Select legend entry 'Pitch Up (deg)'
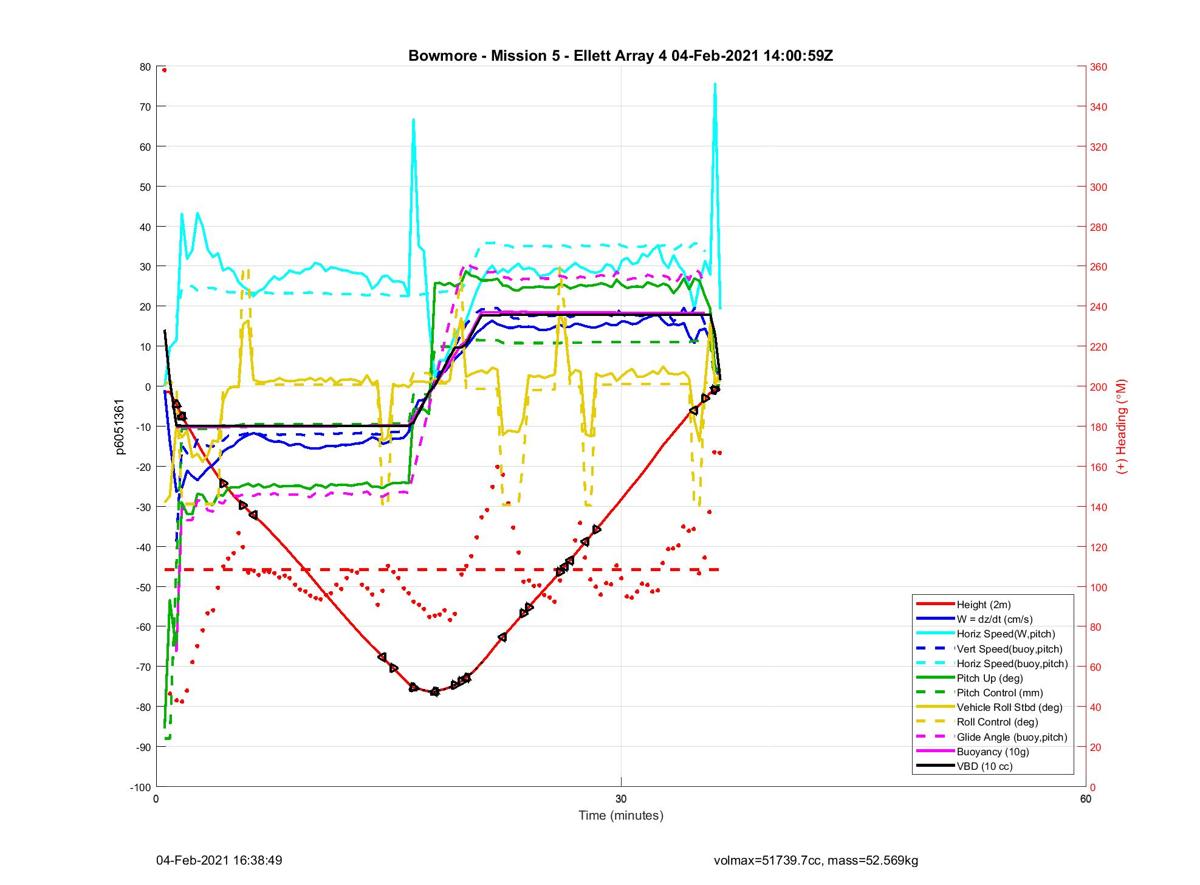 (x=990, y=678)
